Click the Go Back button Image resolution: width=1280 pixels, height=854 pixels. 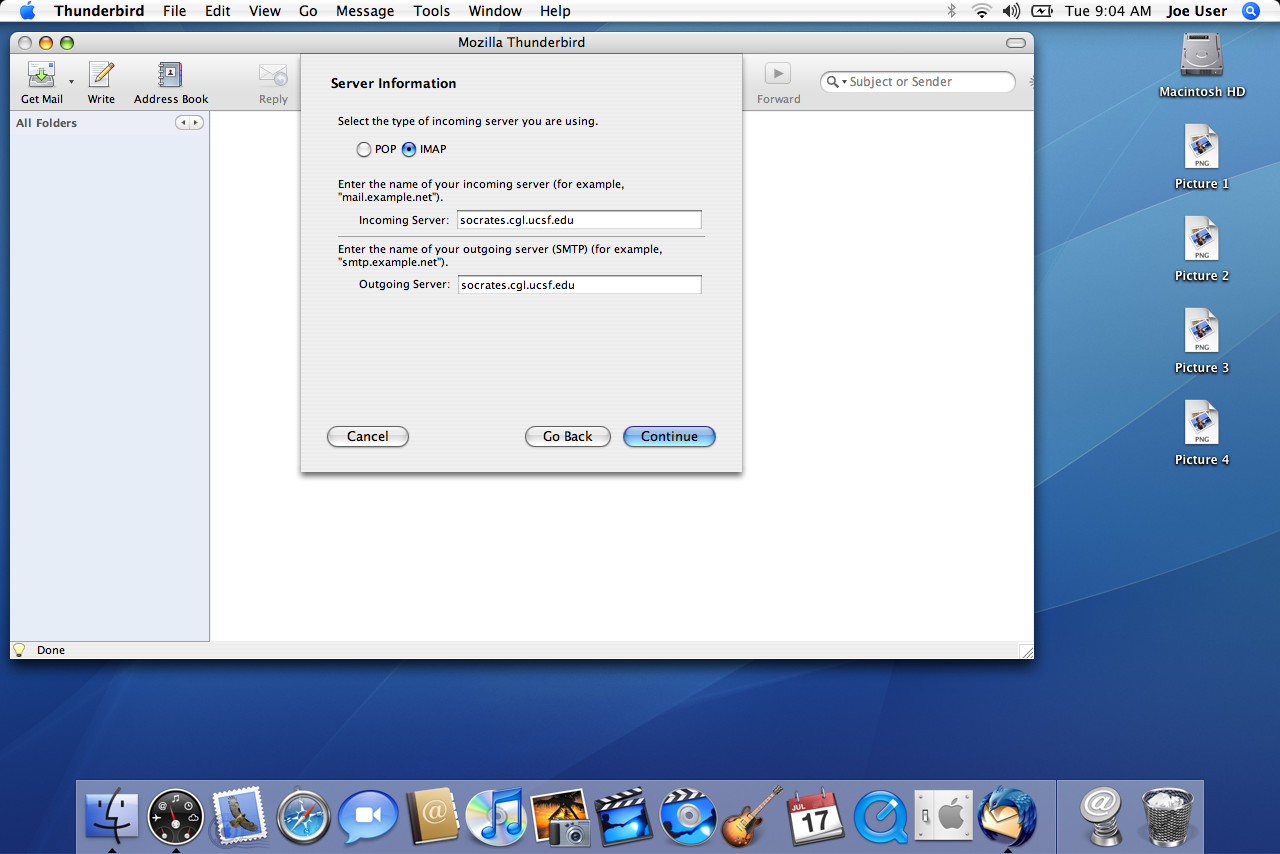[x=568, y=436]
